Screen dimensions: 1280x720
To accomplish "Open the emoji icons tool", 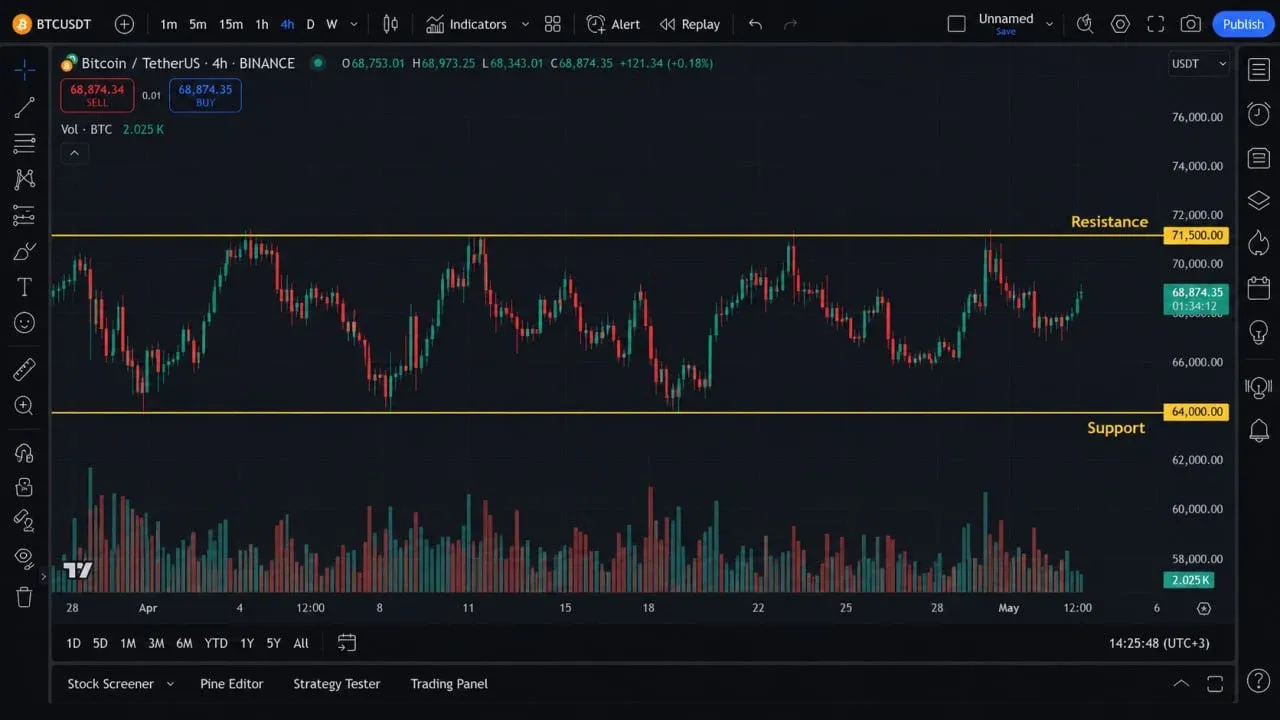I will pos(24,323).
